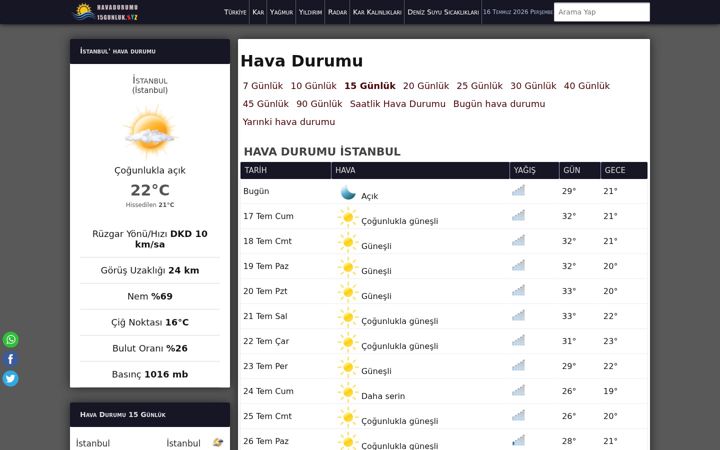Click the HAVA DURUMU İSTANBUL heading

322,152
